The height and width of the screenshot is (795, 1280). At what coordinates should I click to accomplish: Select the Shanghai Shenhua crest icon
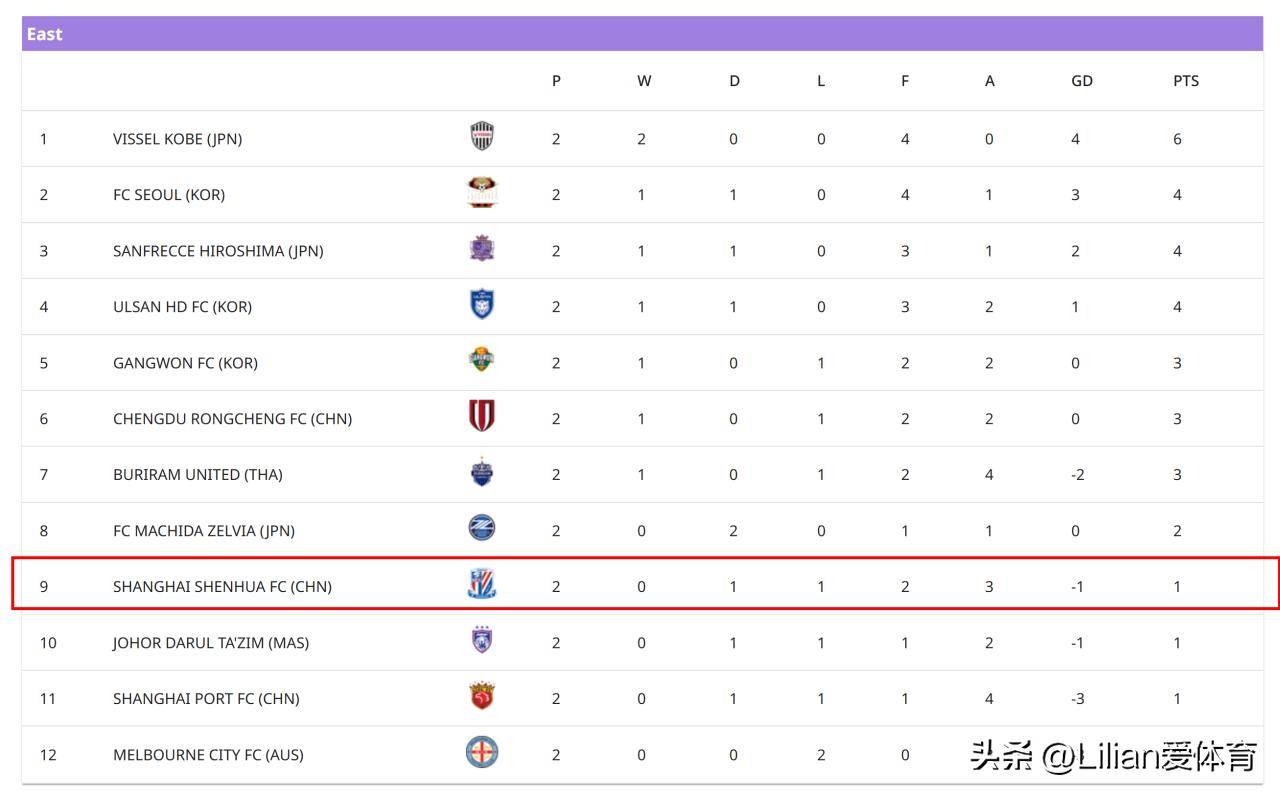[x=482, y=584]
